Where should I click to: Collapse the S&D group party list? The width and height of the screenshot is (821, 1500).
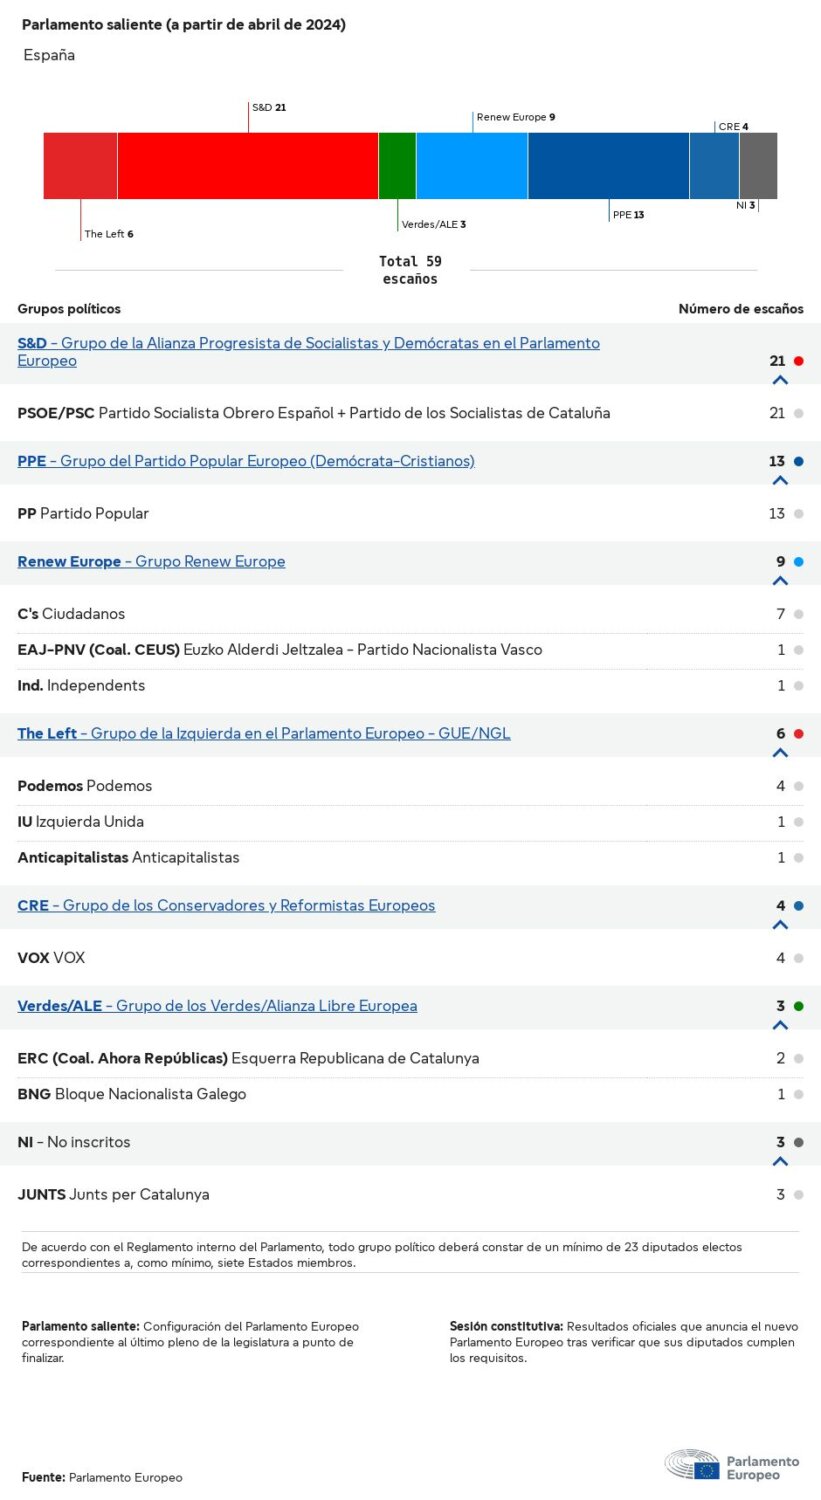point(780,380)
